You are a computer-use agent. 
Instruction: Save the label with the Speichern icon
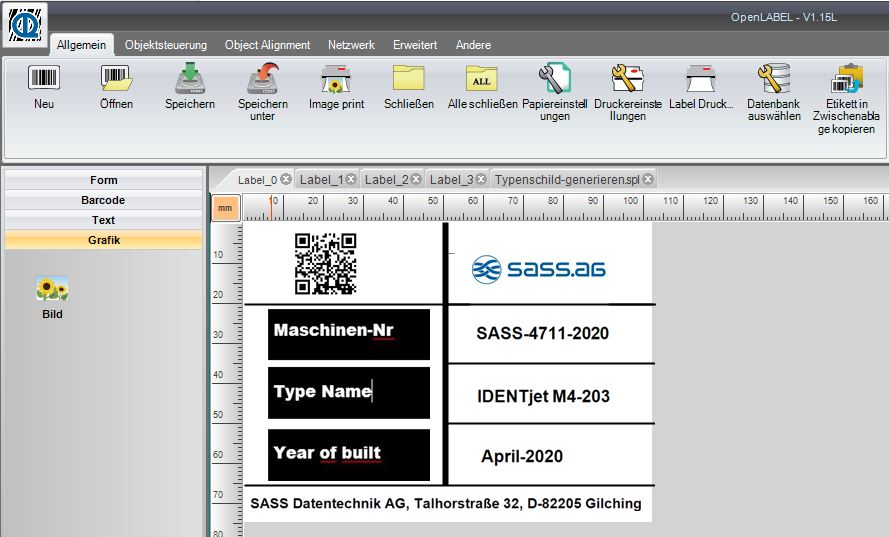click(x=190, y=78)
